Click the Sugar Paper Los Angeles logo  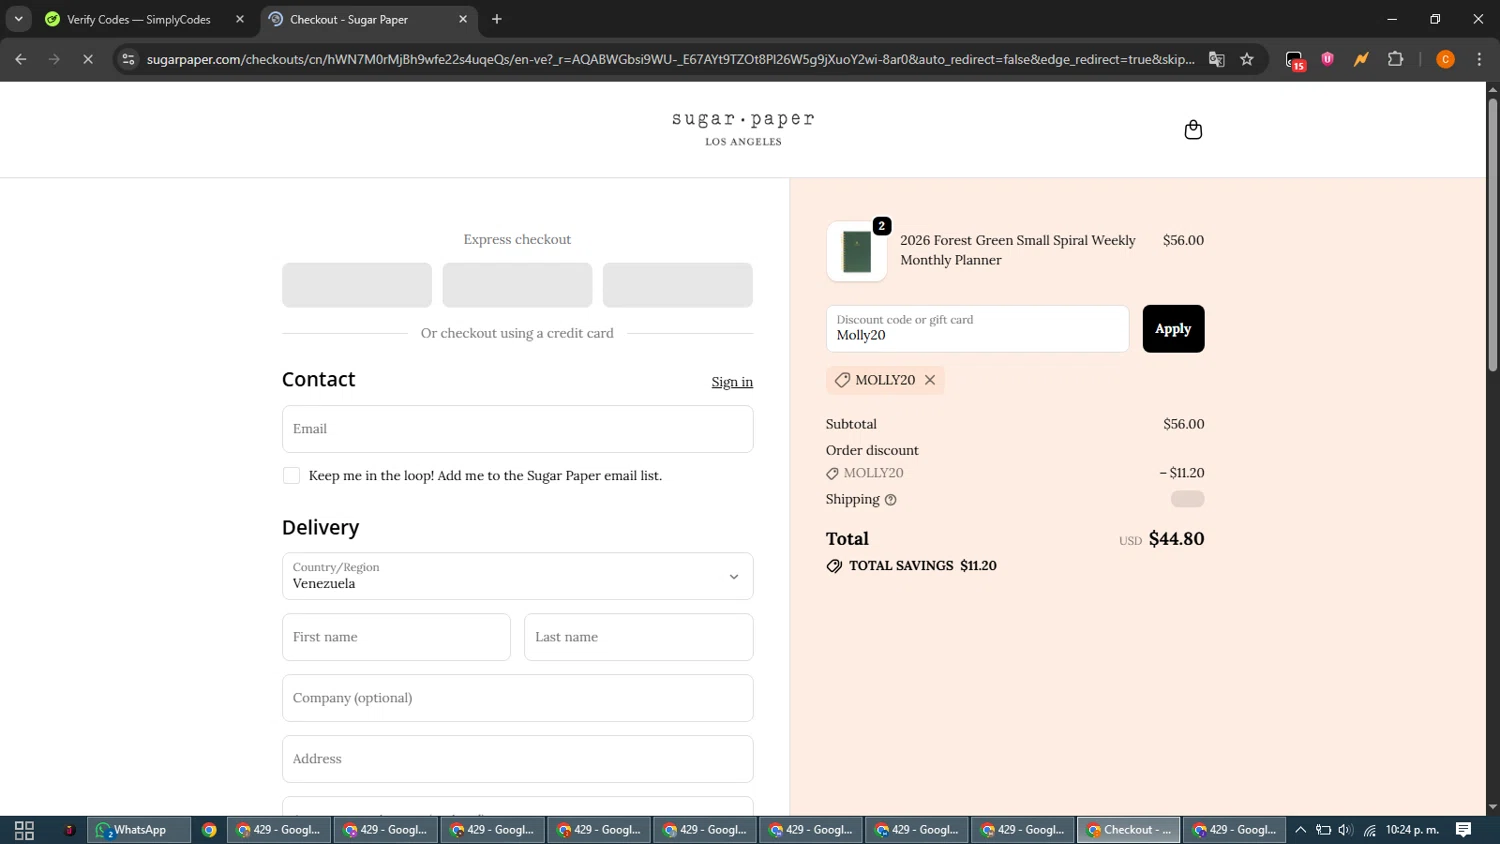743,129
